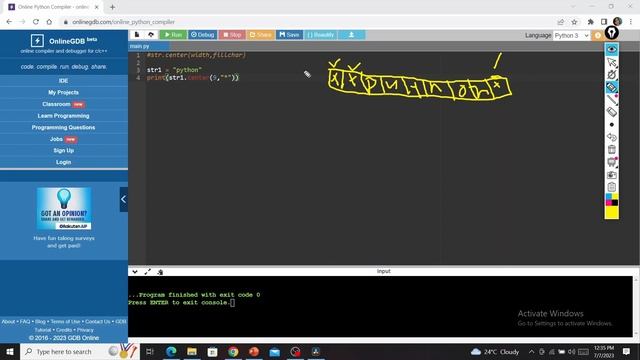Click the black lightbulb annotation launcher icon

(611, 33)
